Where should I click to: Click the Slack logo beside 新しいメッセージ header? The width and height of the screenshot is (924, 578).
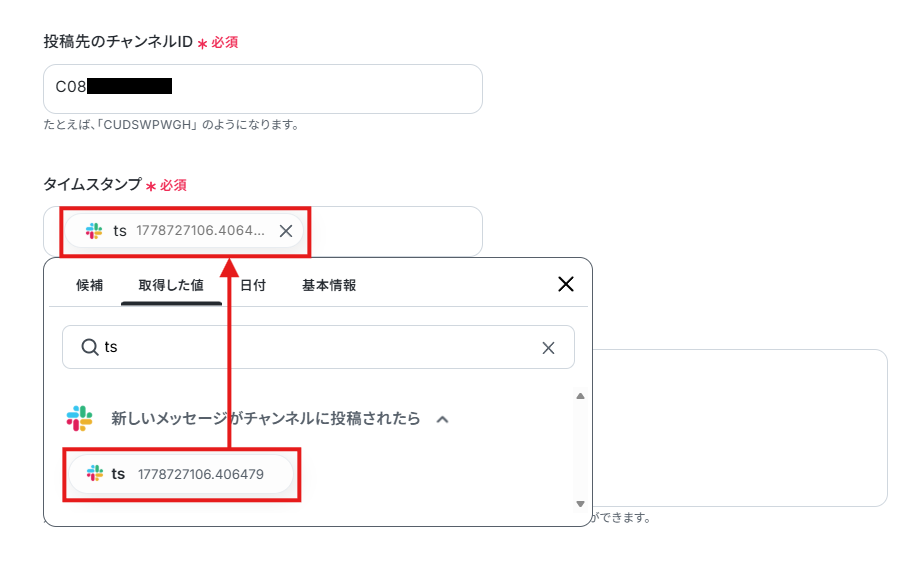click(x=80, y=418)
